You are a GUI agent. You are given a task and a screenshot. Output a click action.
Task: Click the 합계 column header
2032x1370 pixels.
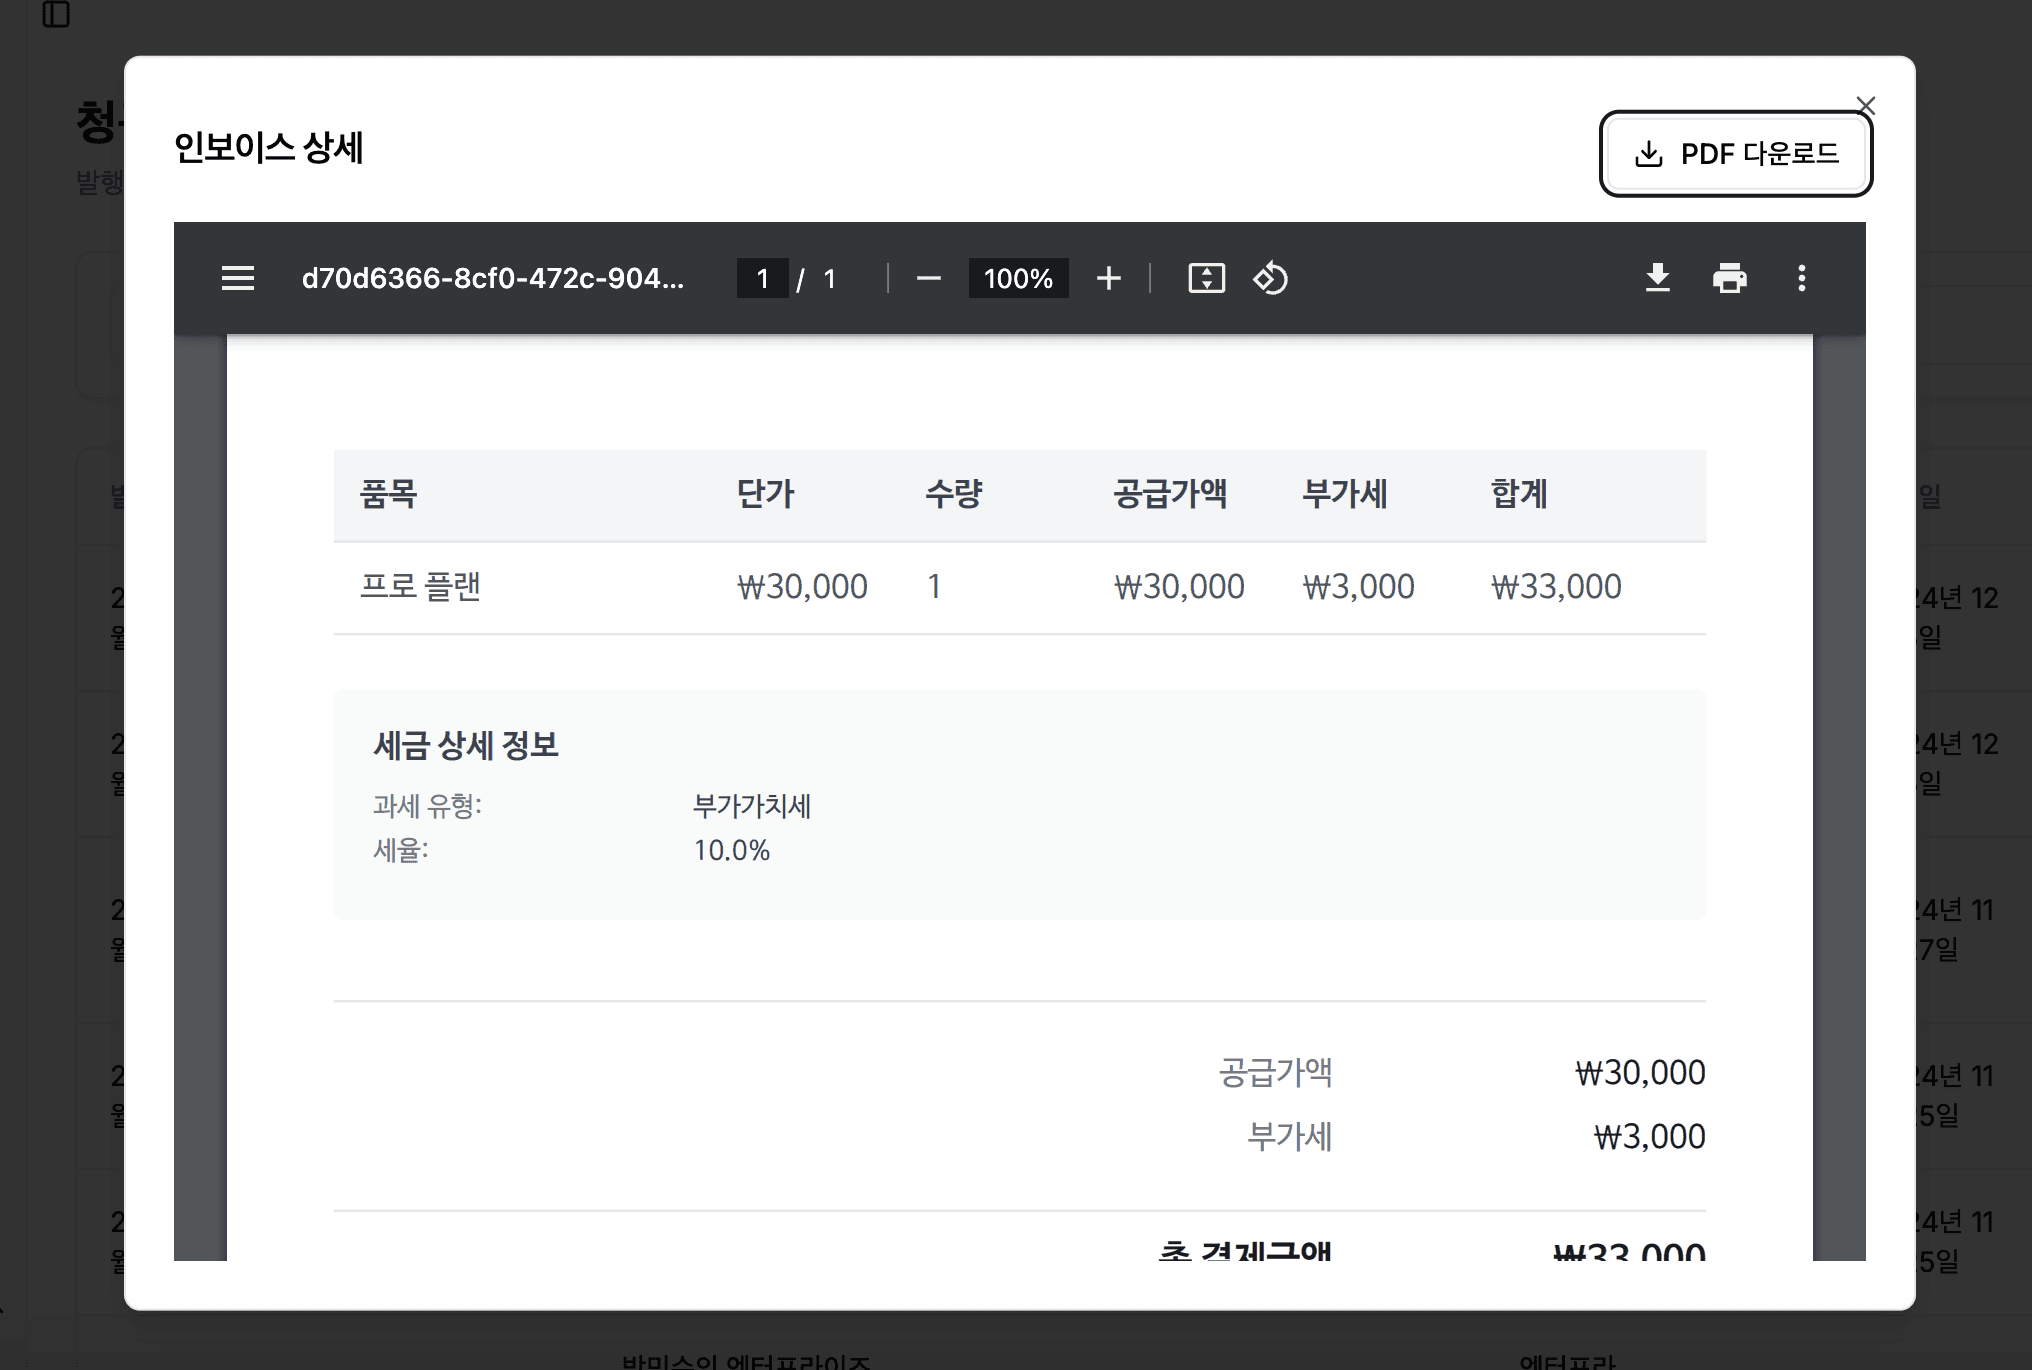[1519, 494]
